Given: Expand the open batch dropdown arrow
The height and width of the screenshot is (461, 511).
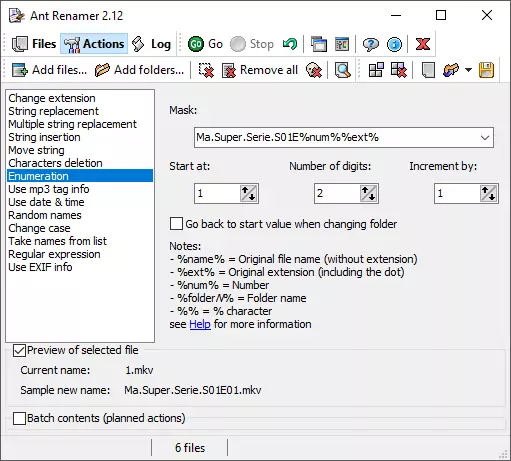Looking at the screenshot, I should [468, 70].
